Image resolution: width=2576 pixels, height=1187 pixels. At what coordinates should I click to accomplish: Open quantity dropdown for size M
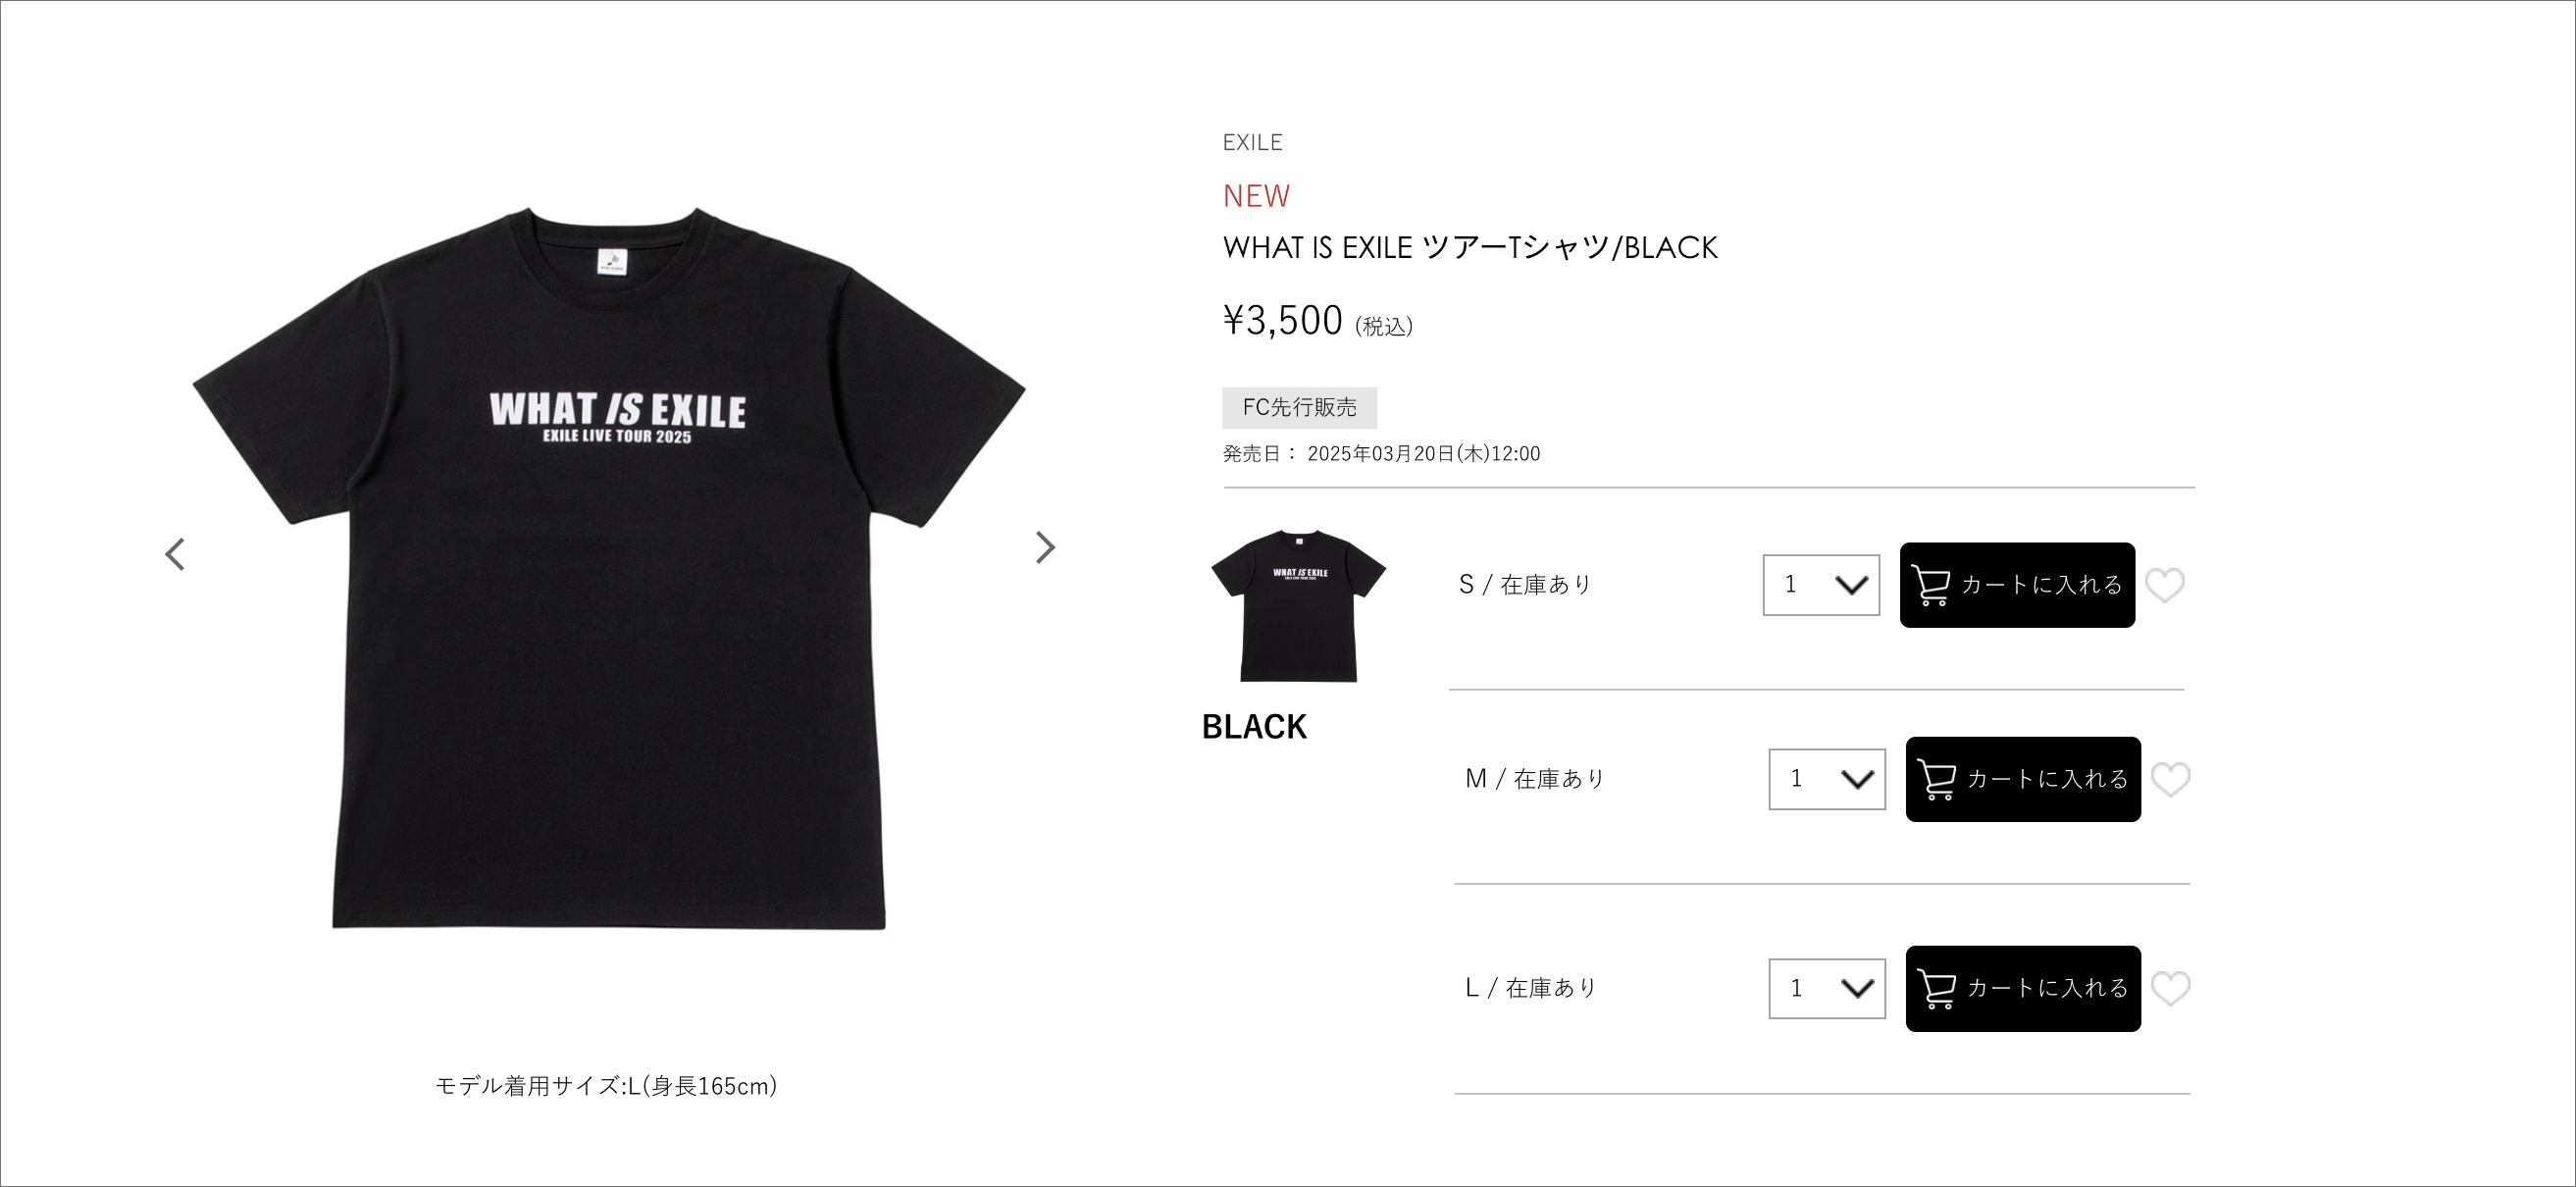coord(1827,779)
